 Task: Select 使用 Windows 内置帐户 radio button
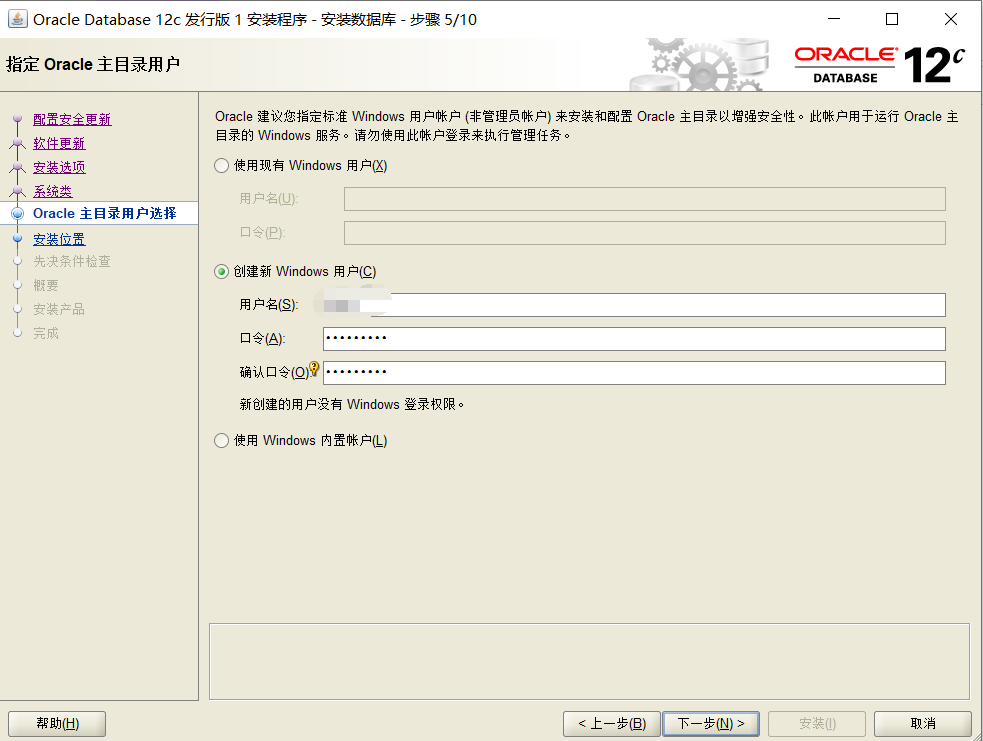pyautogui.click(x=221, y=441)
